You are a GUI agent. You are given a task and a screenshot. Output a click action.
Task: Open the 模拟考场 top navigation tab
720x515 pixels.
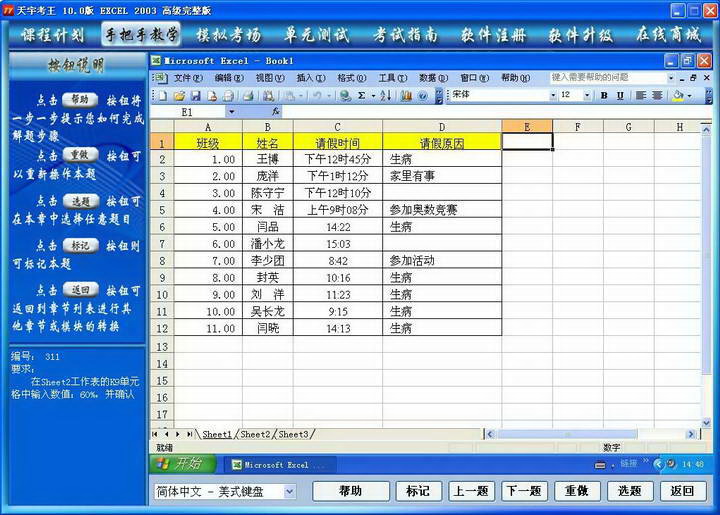[228, 35]
